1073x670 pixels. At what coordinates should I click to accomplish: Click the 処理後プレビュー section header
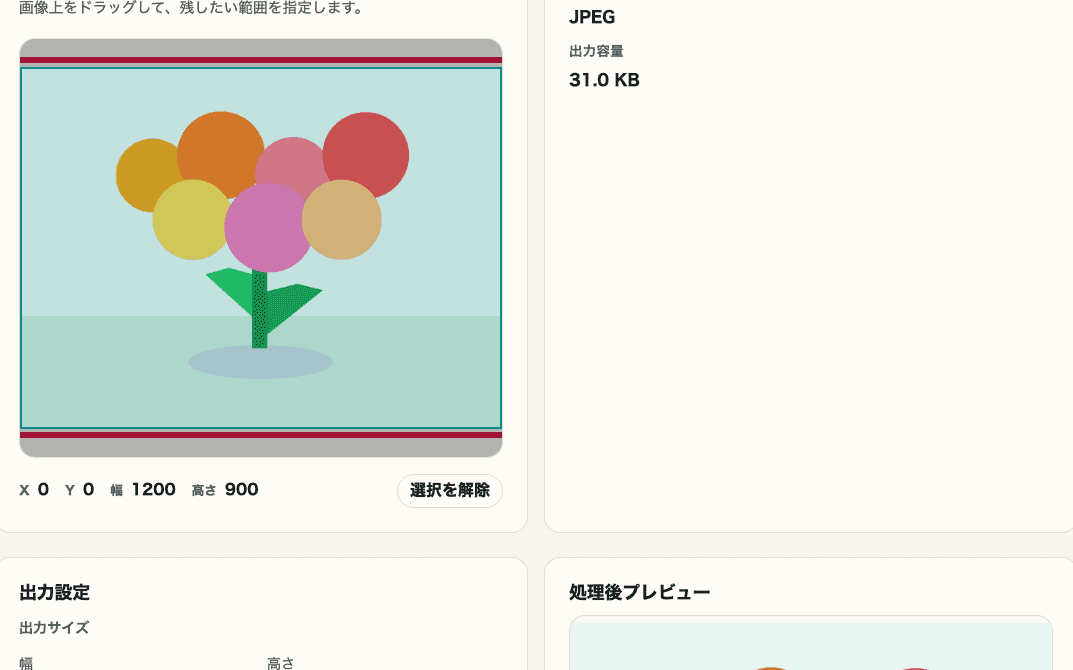tap(637, 592)
